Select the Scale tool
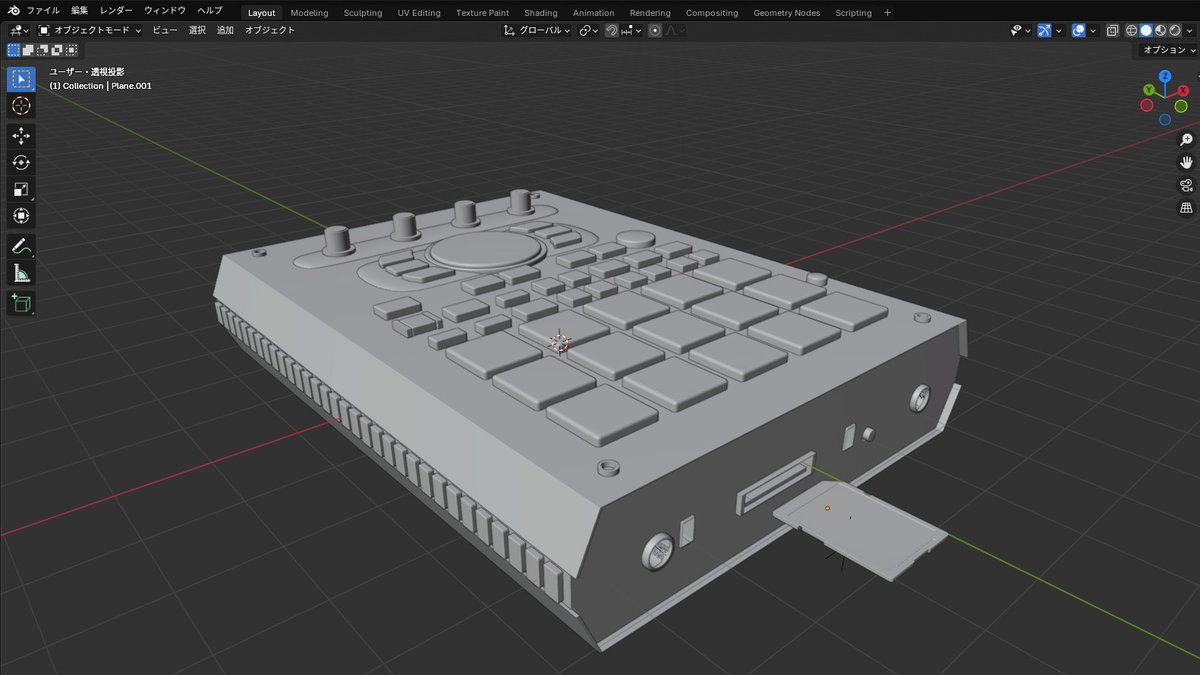 20,189
